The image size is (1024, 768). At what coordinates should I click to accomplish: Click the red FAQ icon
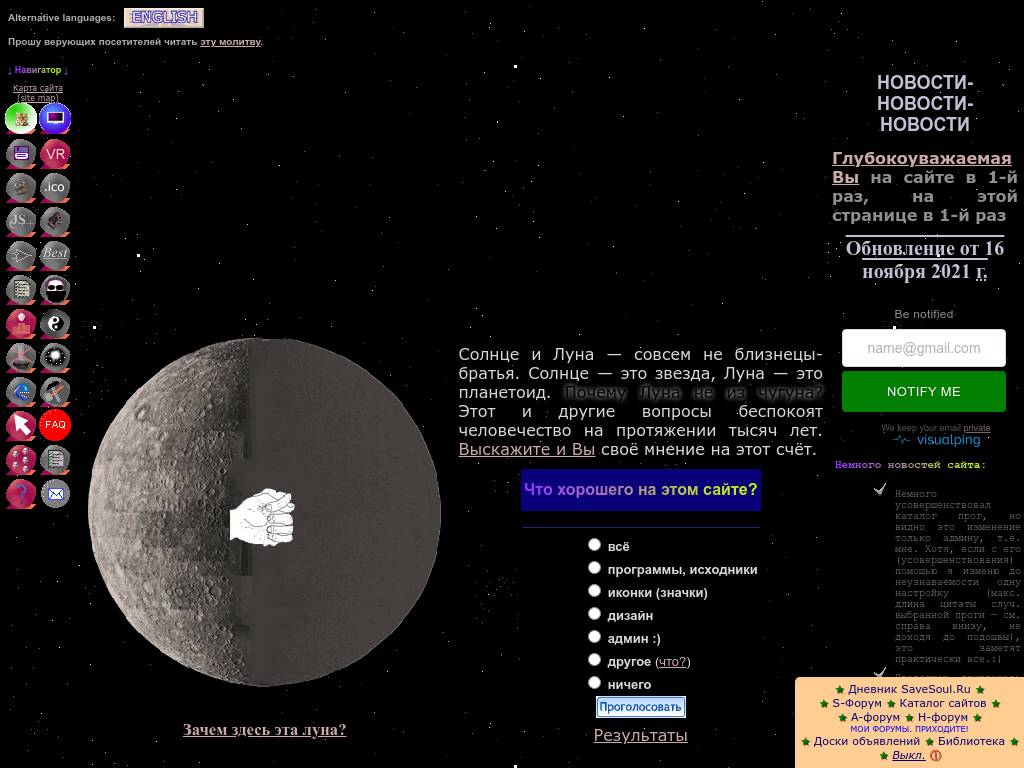coord(55,425)
